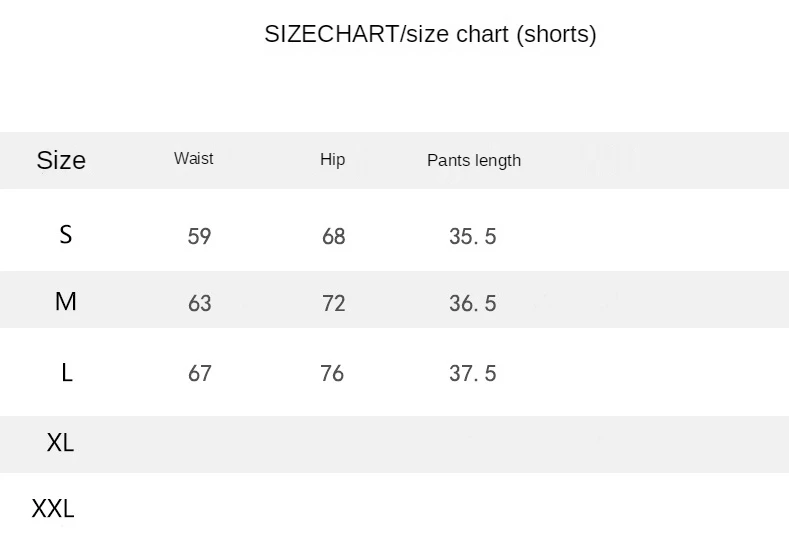Click pants length value 37.5
This screenshot has width=789, height=554.
(472, 374)
